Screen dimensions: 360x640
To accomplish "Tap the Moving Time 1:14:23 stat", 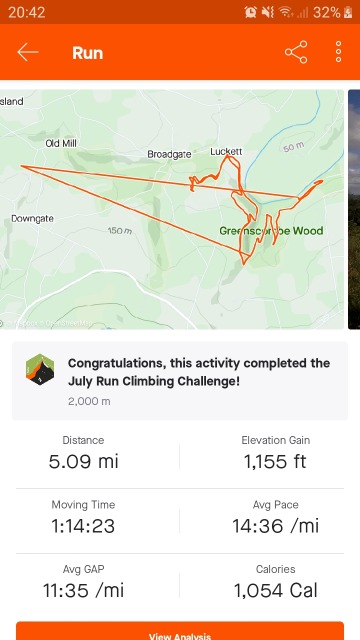I will [x=83, y=518].
